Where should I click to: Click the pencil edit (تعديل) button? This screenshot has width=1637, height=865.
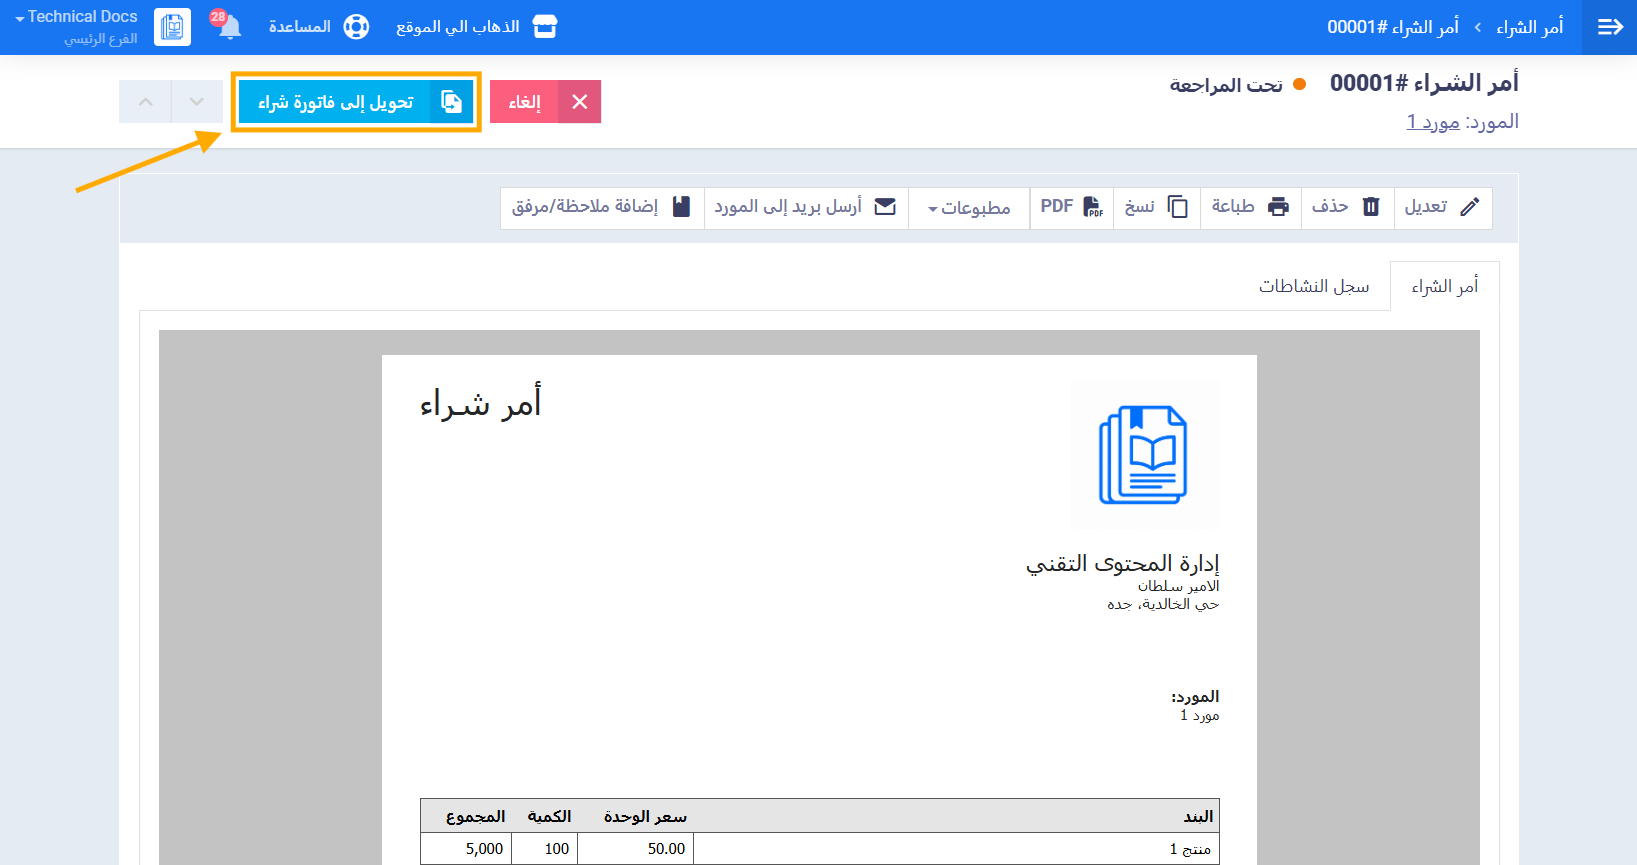1442,207
